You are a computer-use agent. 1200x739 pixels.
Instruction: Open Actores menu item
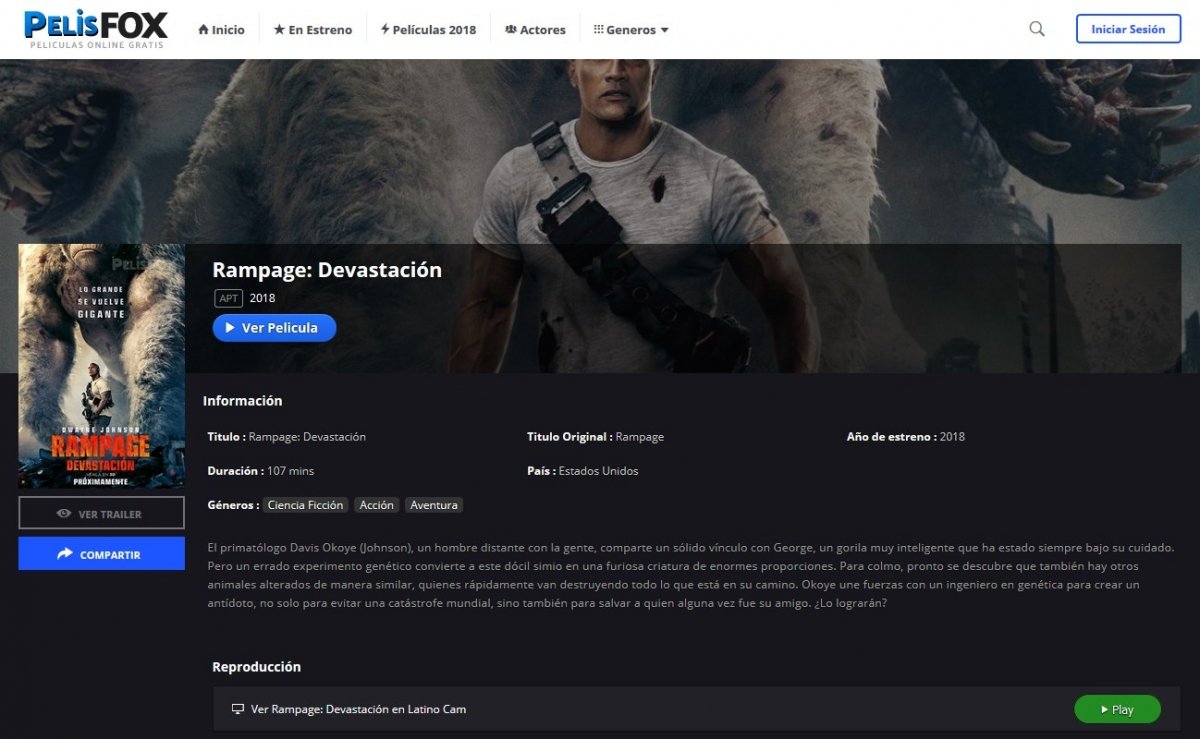[535, 30]
